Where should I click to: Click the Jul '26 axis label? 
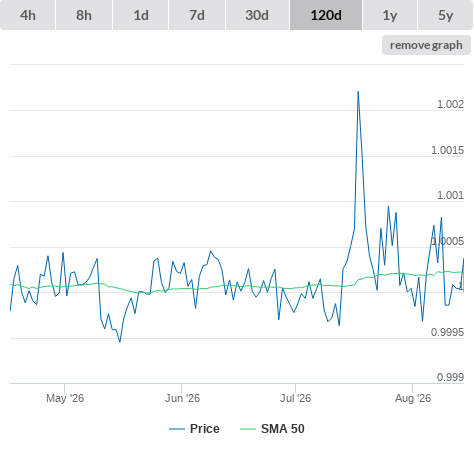295,398
